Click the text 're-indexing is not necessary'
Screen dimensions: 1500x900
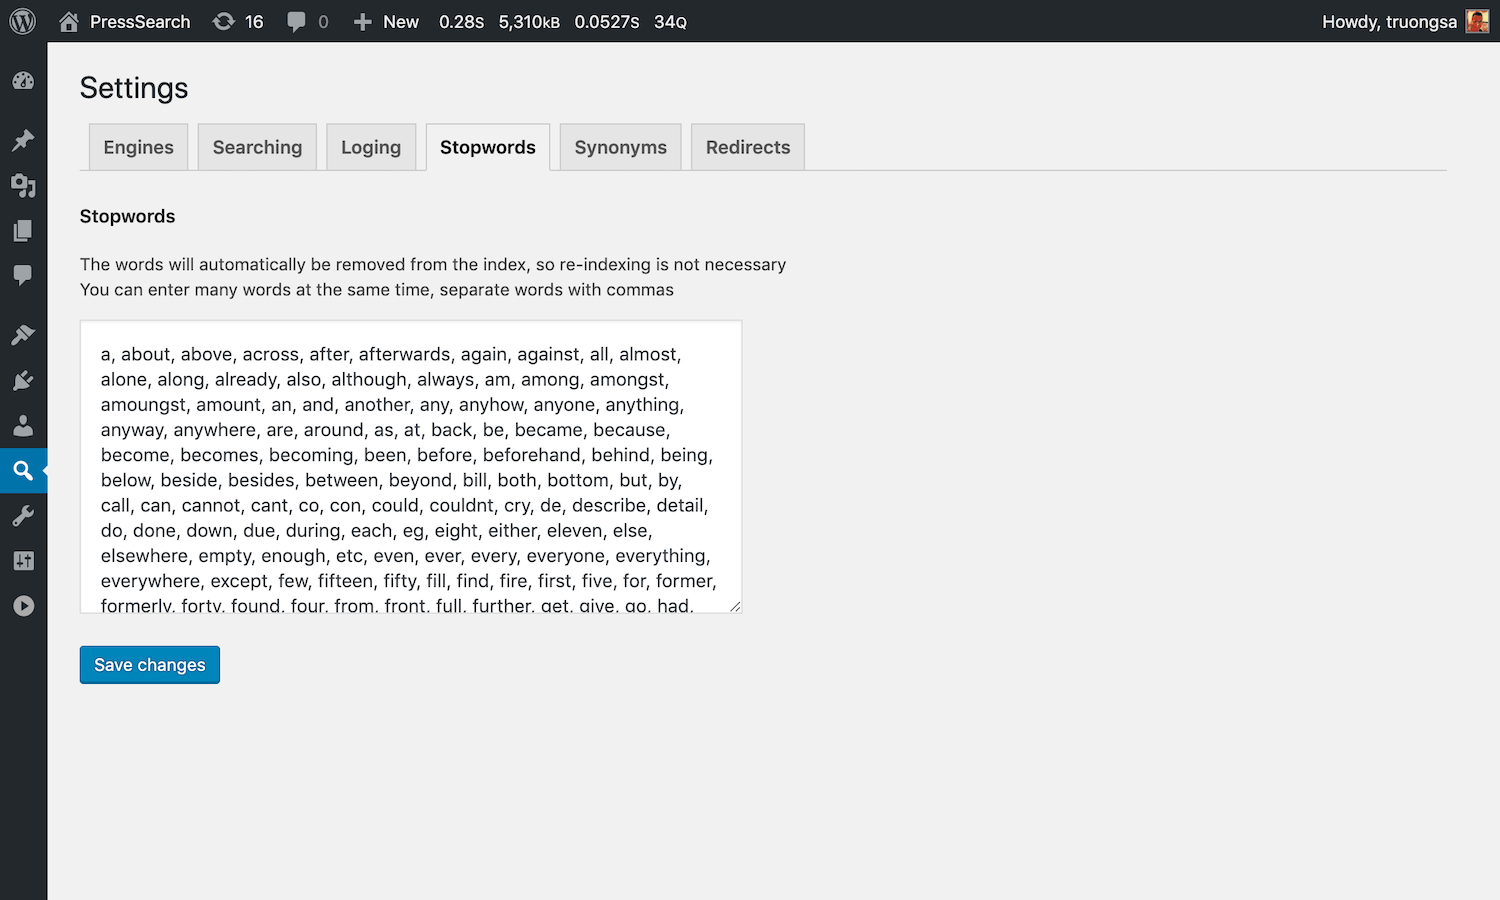pyautogui.click(x=673, y=264)
